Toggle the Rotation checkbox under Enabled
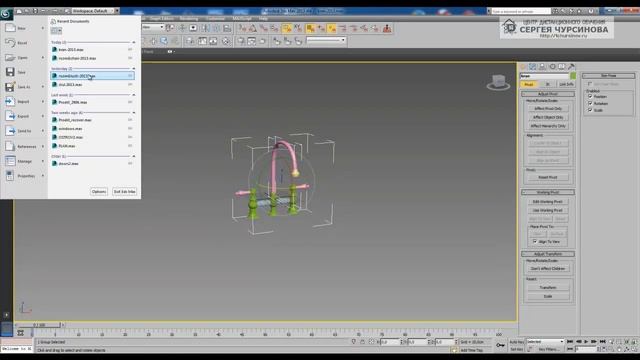This screenshot has height=360, width=640. pos(590,103)
